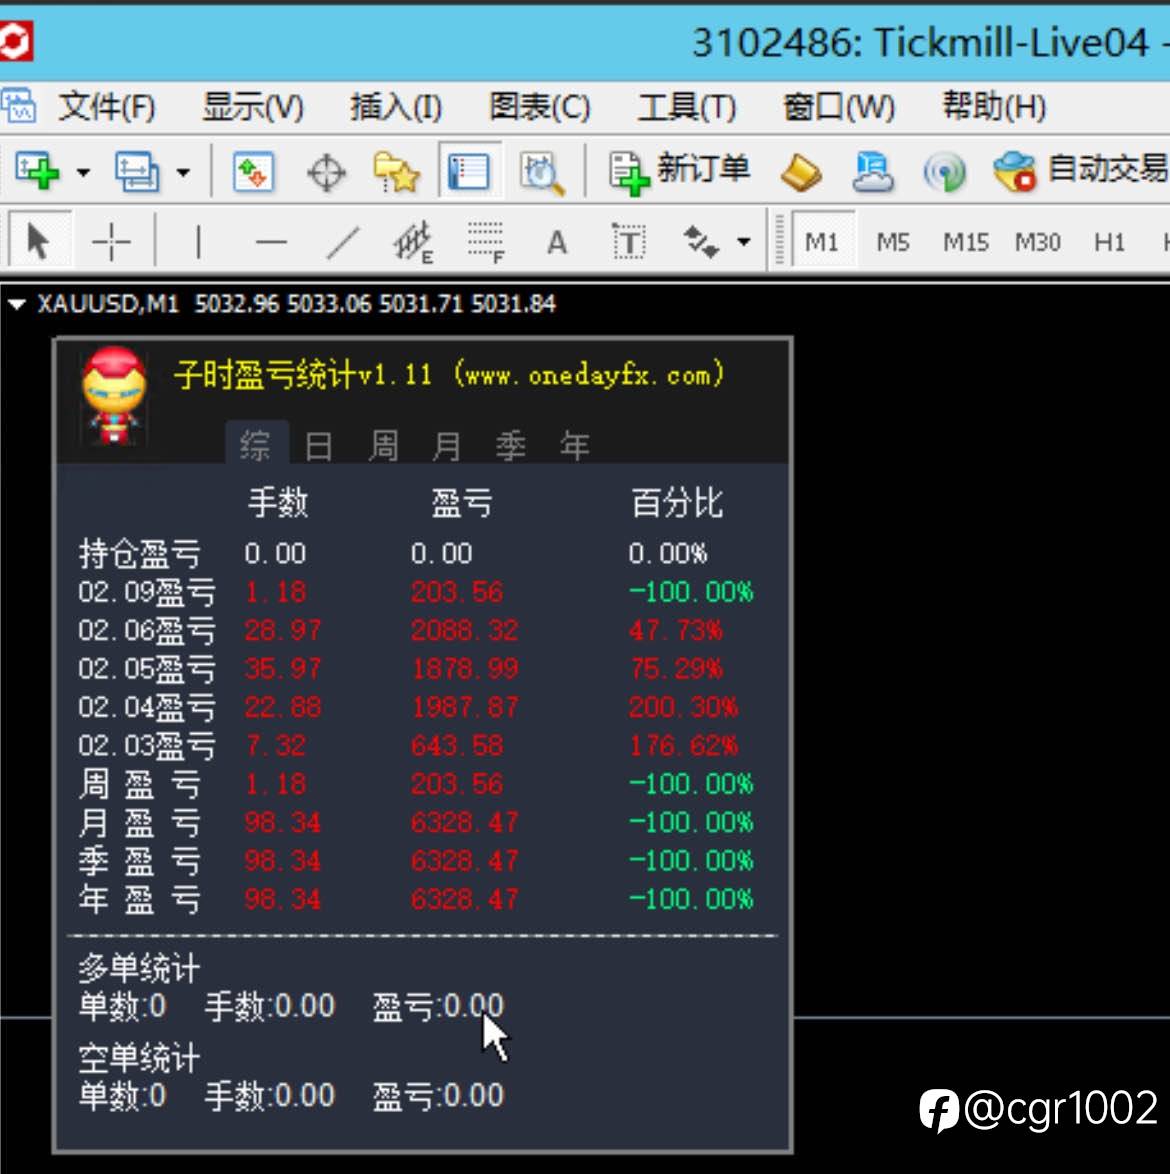The width and height of the screenshot is (1170, 1174).
Task: Click the MetaEditor yellow book icon
Action: coord(801,172)
